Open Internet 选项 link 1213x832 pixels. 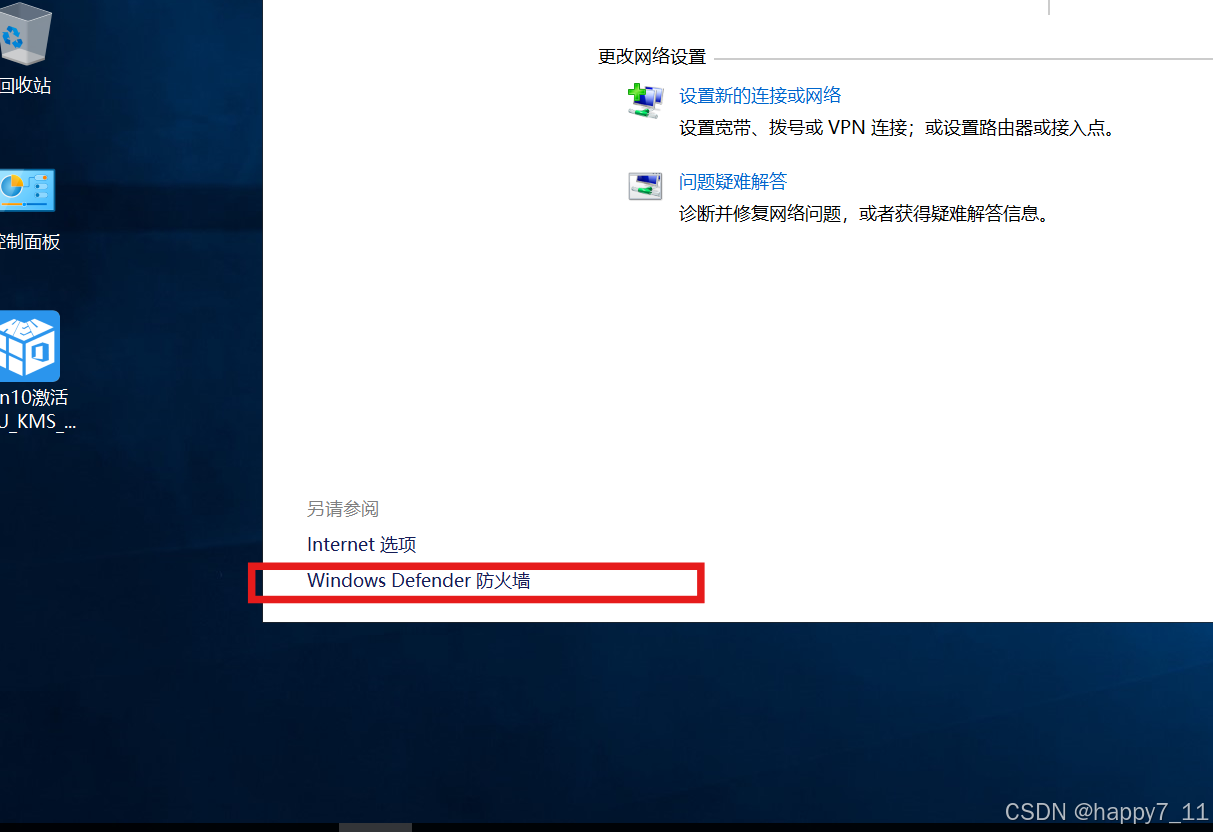(x=361, y=545)
